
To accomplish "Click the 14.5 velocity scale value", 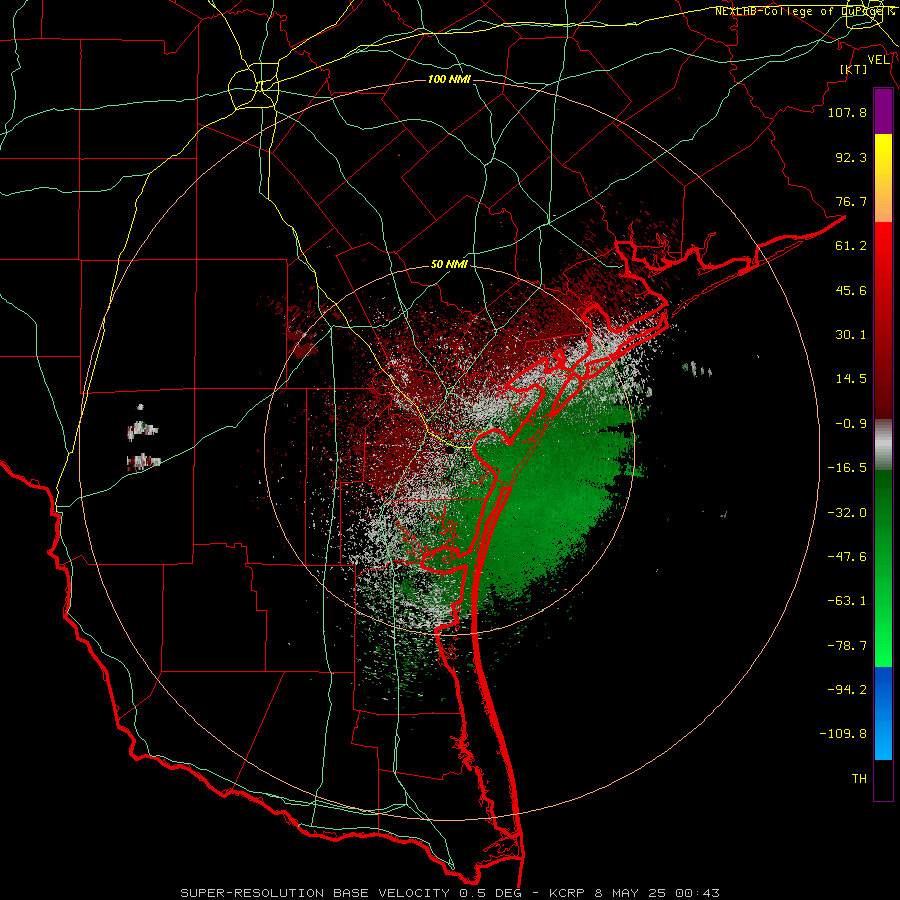I will (851, 379).
